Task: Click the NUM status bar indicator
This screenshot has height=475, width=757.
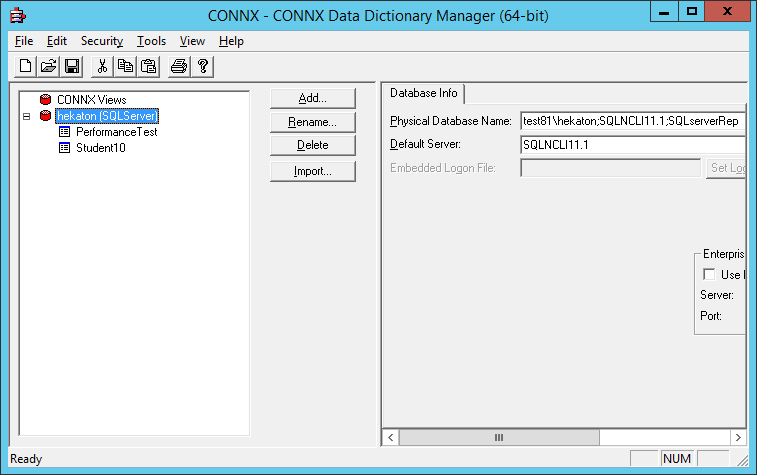Action: [x=677, y=459]
